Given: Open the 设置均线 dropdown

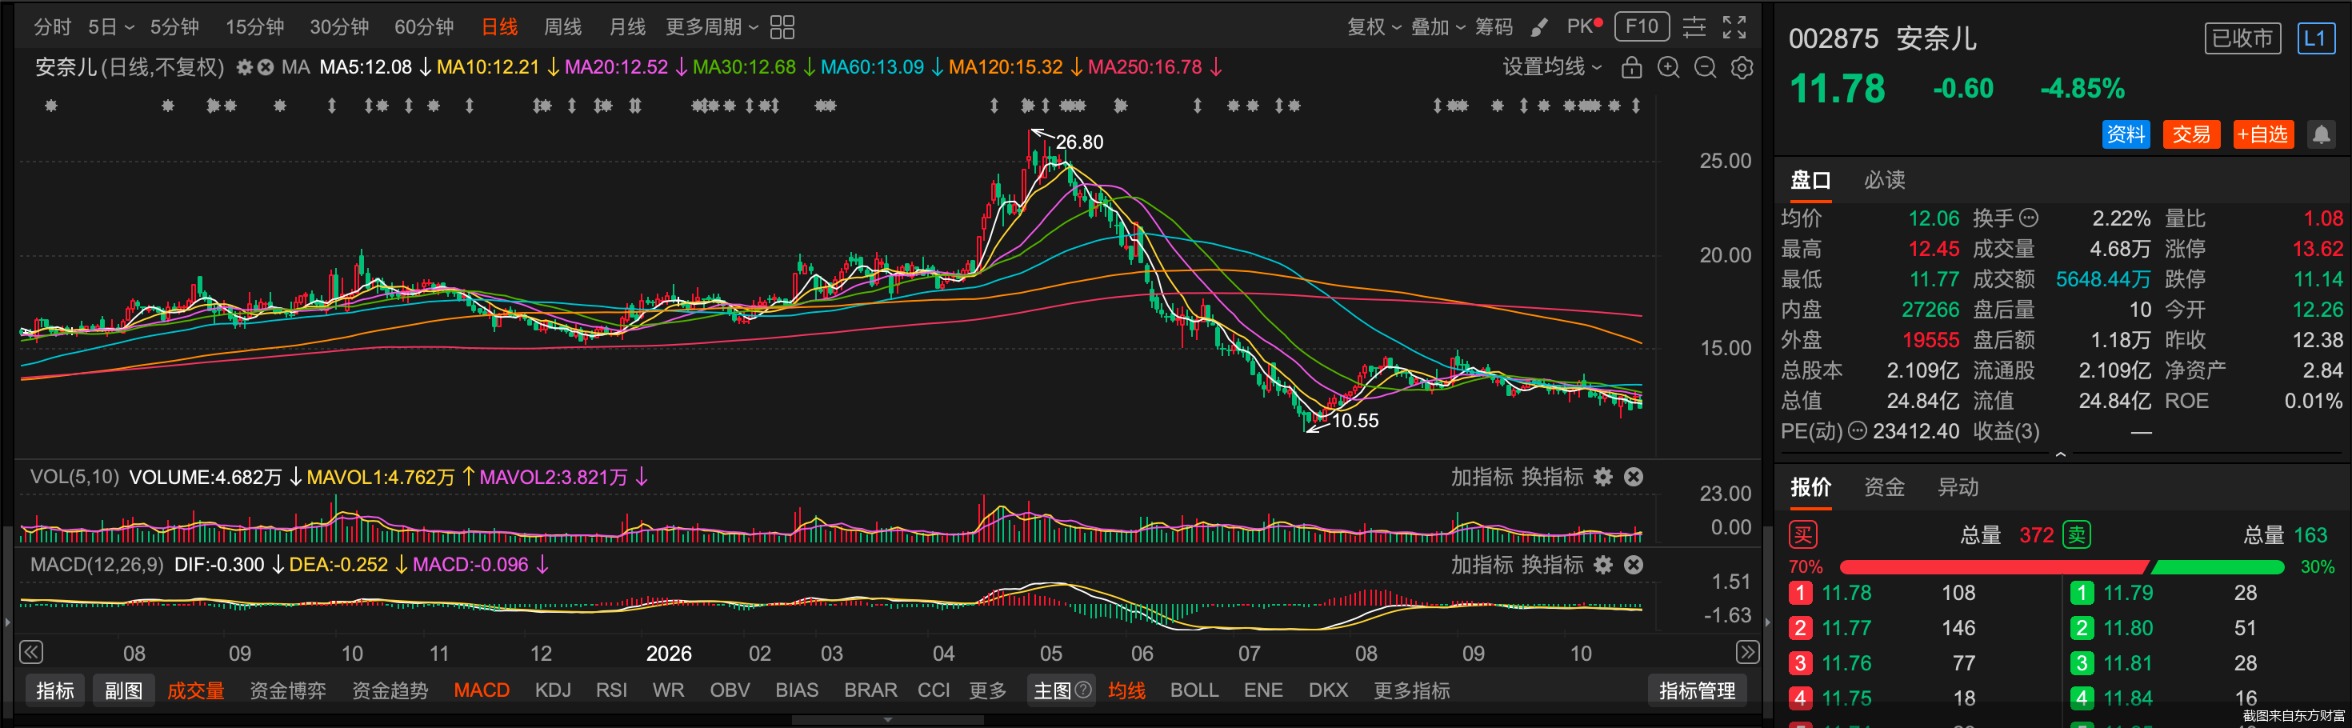Looking at the screenshot, I should (x=1552, y=67).
